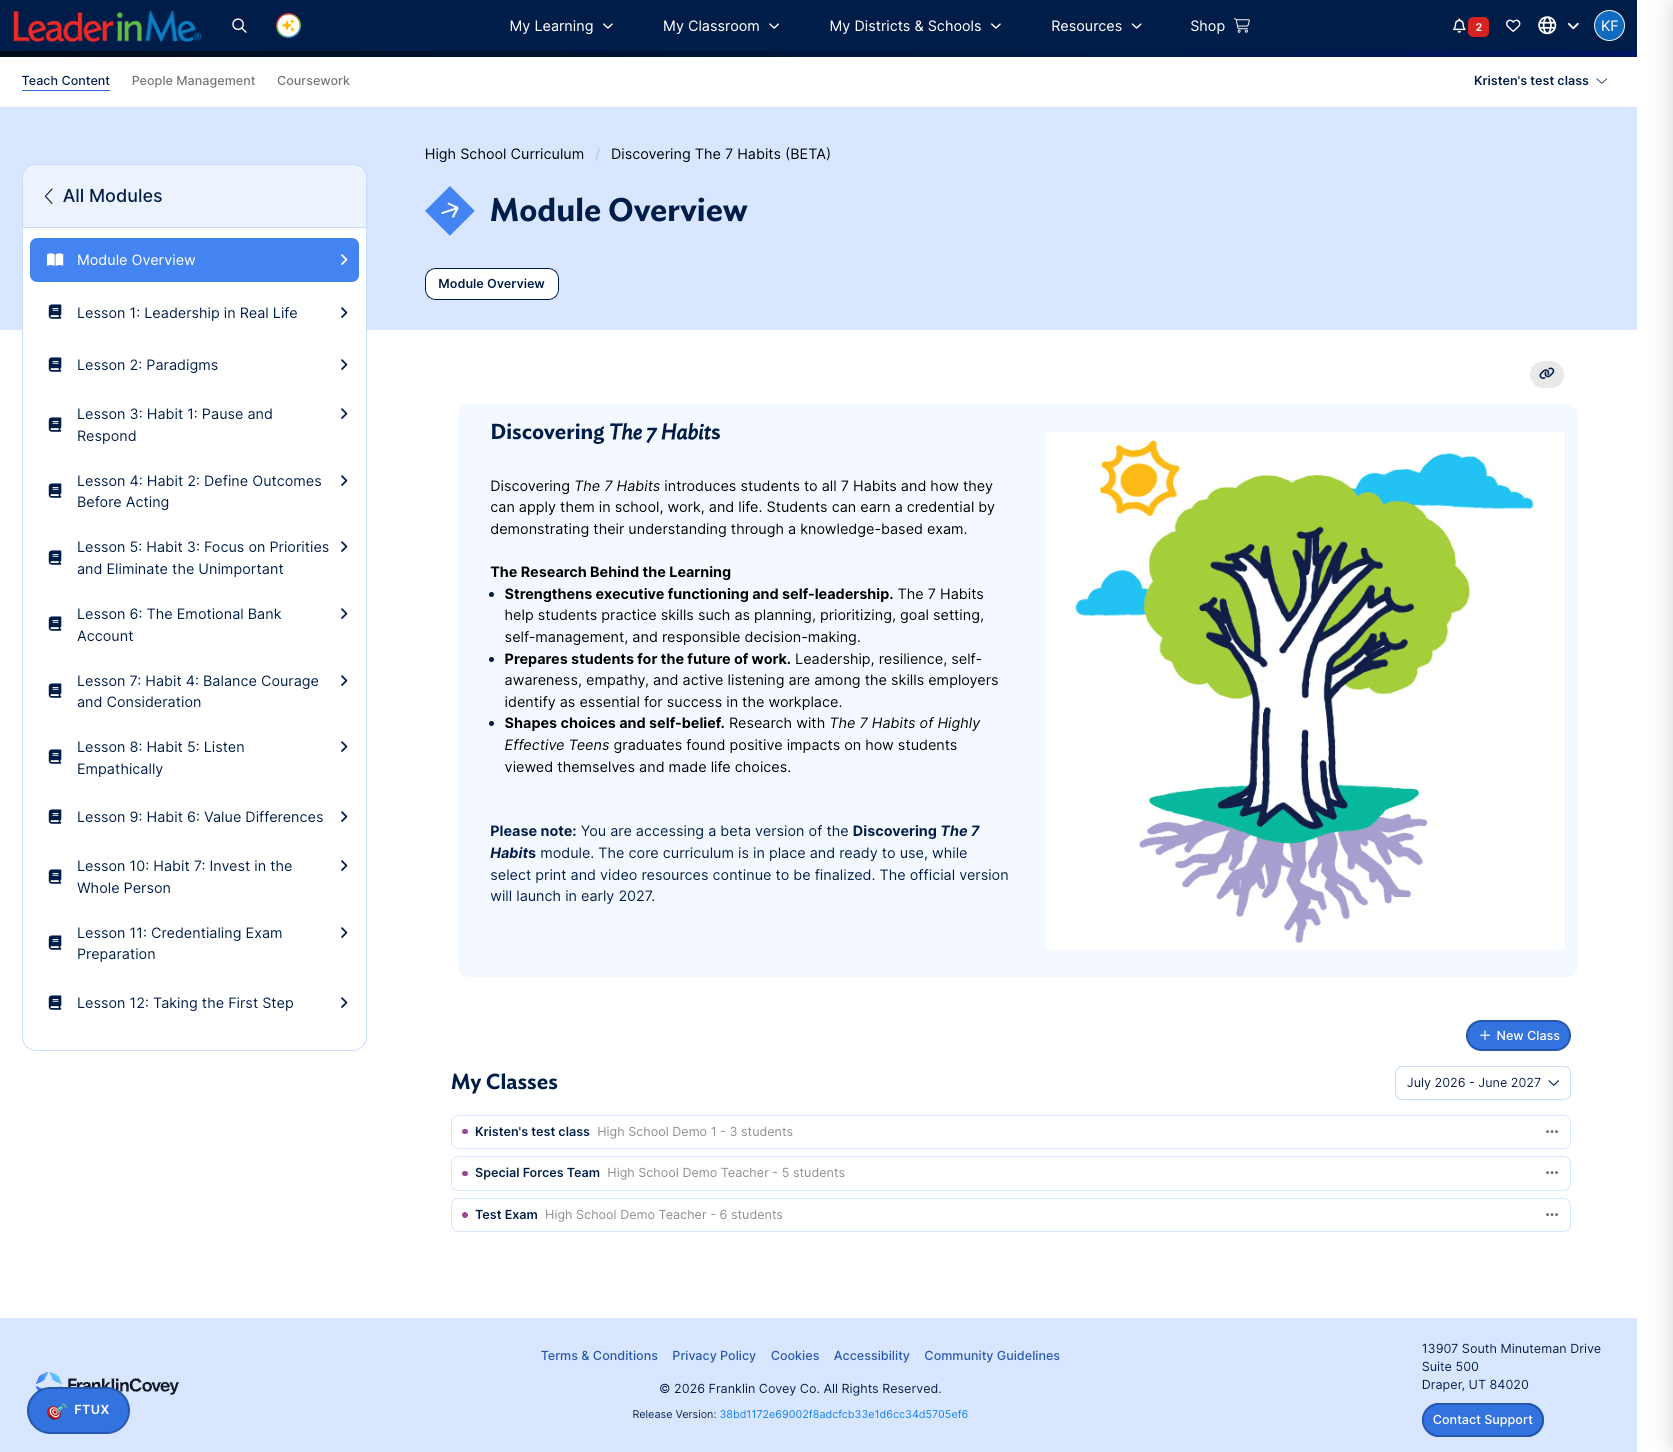
Task: Click the Module Overview pill button
Action: 492,284
